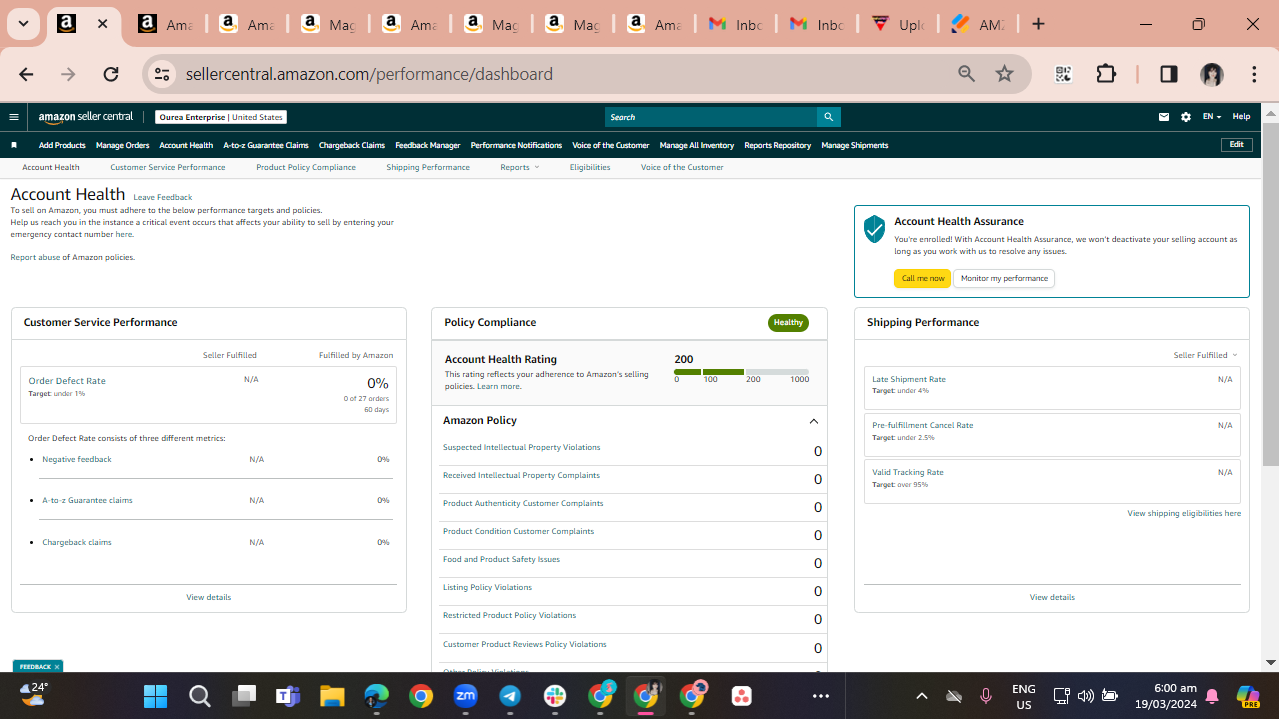Open the Windows Start menu

point(155,696)
